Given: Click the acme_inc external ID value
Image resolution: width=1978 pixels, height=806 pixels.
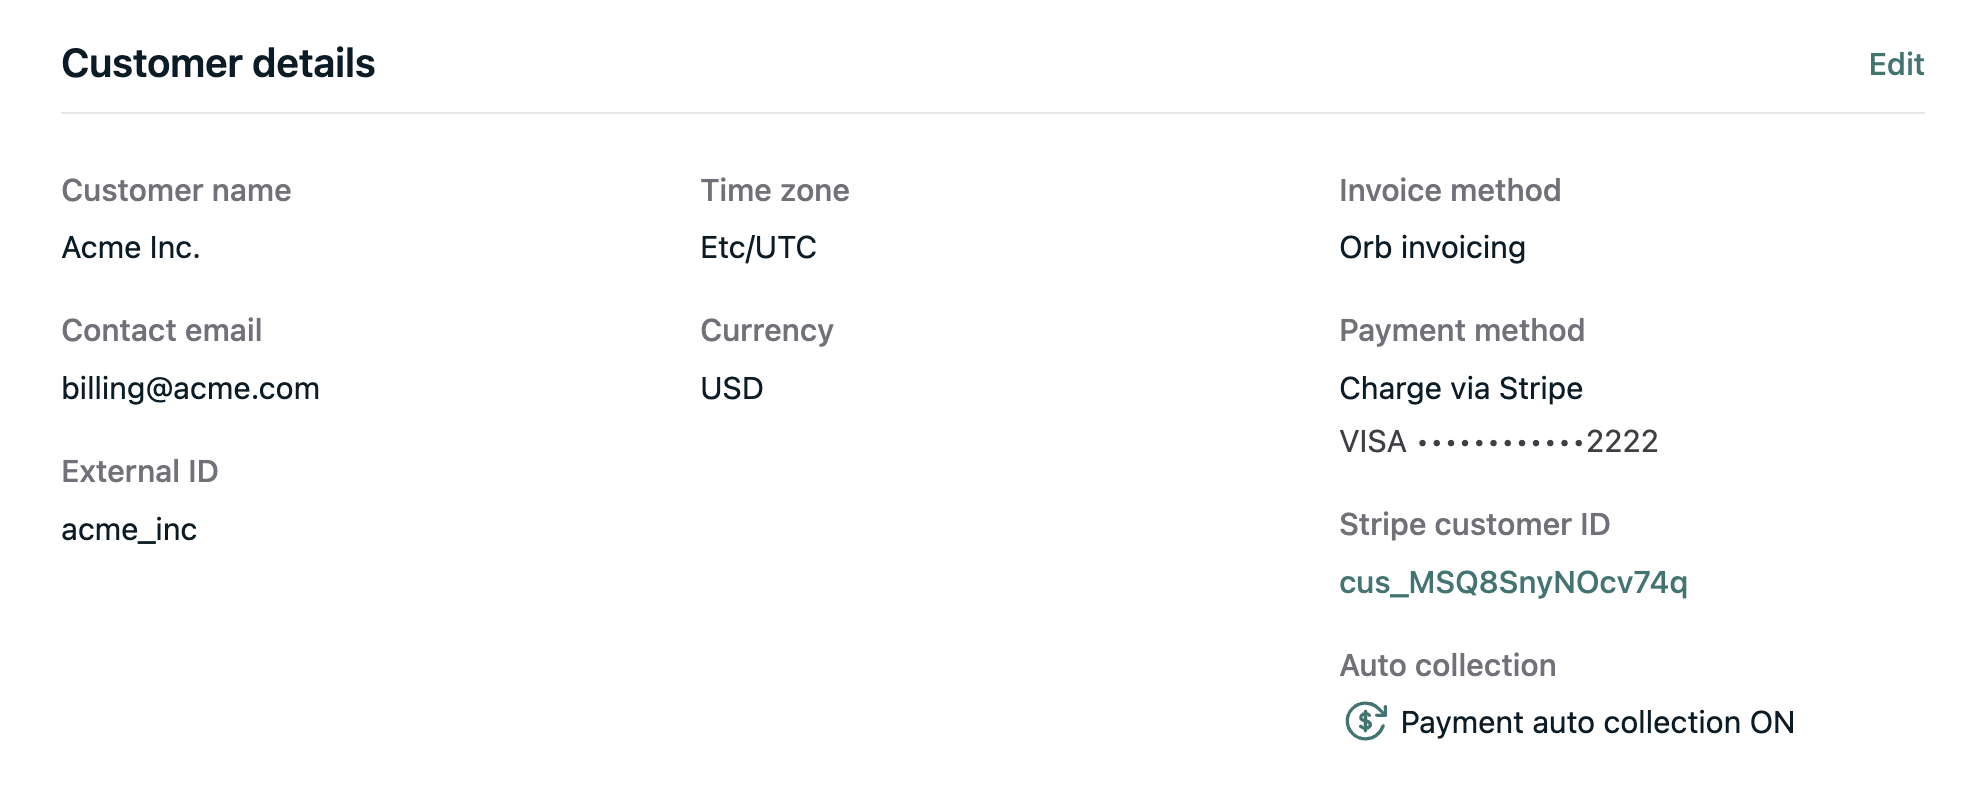Looking at the screenshot, I should 129,529.
